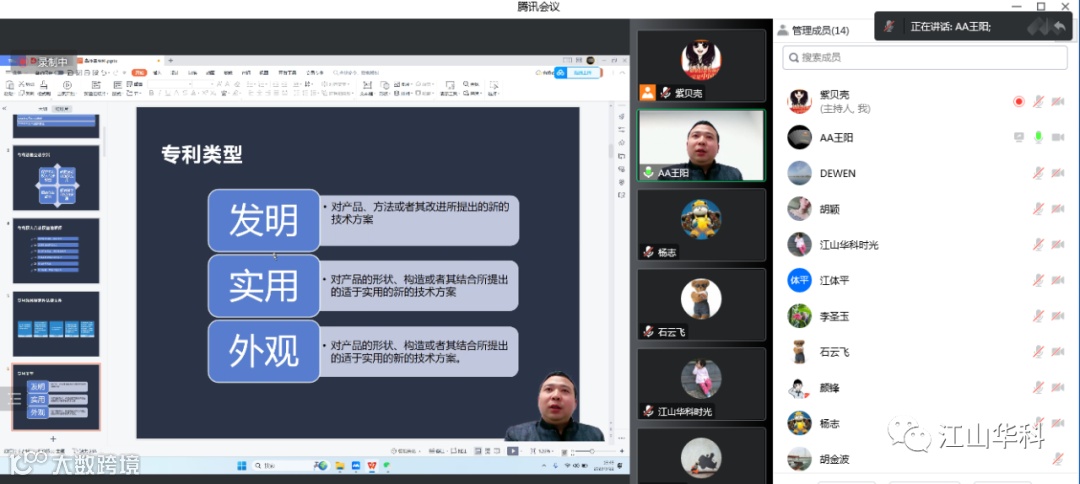Select AA王阳's video tile

point(701,145)
